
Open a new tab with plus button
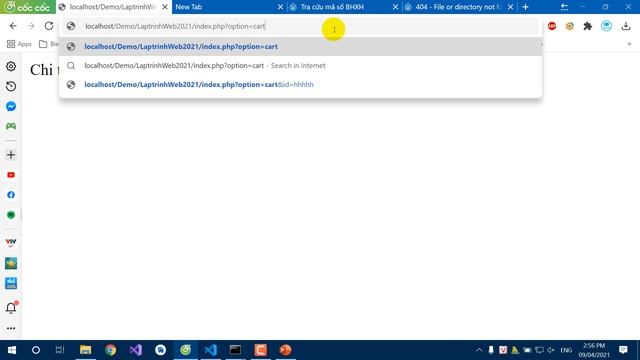[525, 7]
